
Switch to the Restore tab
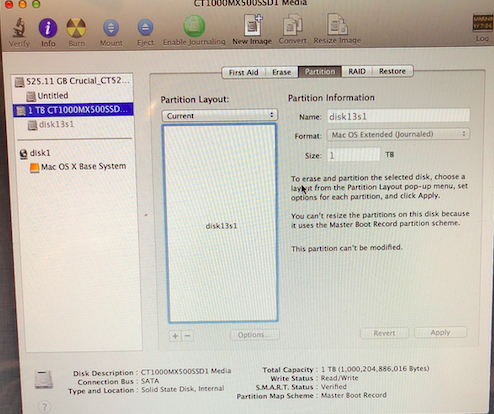tap(392, 71)
